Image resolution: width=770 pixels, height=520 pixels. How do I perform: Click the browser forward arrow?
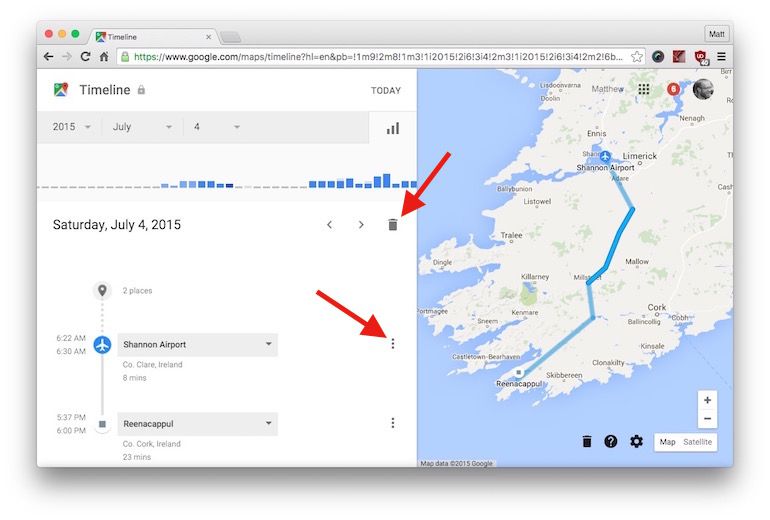tap(66, 56)
